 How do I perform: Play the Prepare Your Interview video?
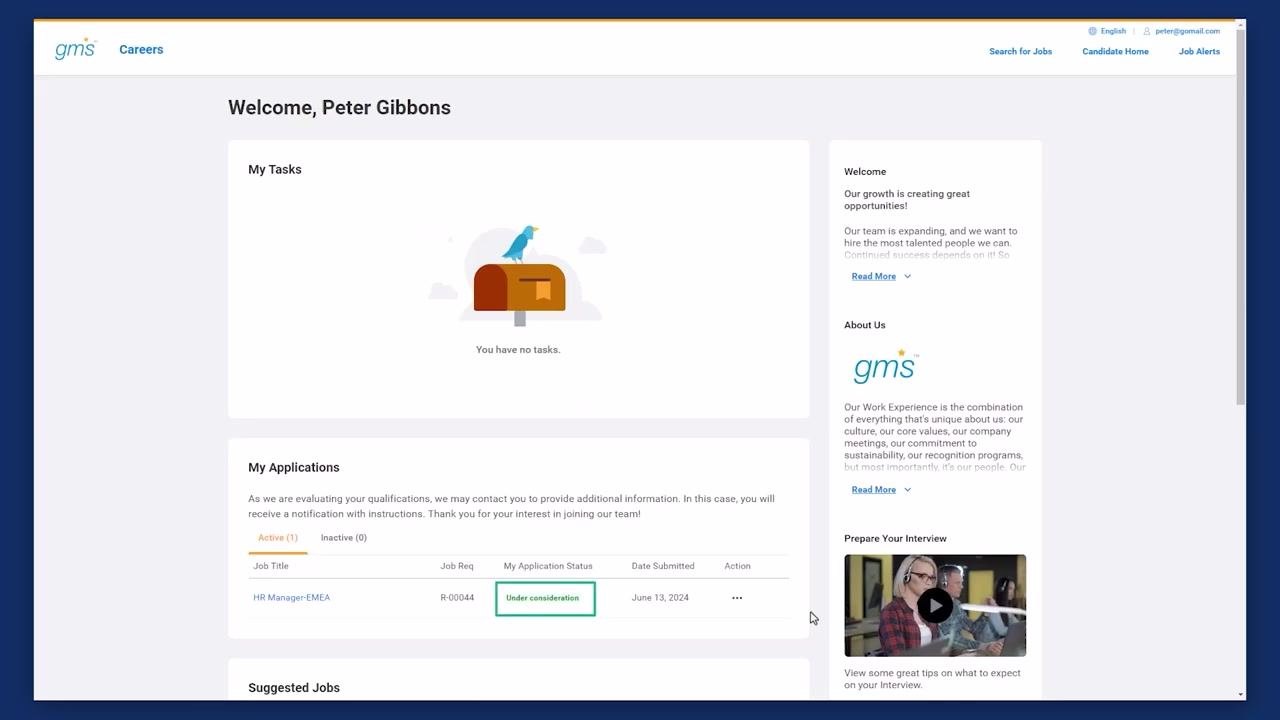(x=935, y=605)
